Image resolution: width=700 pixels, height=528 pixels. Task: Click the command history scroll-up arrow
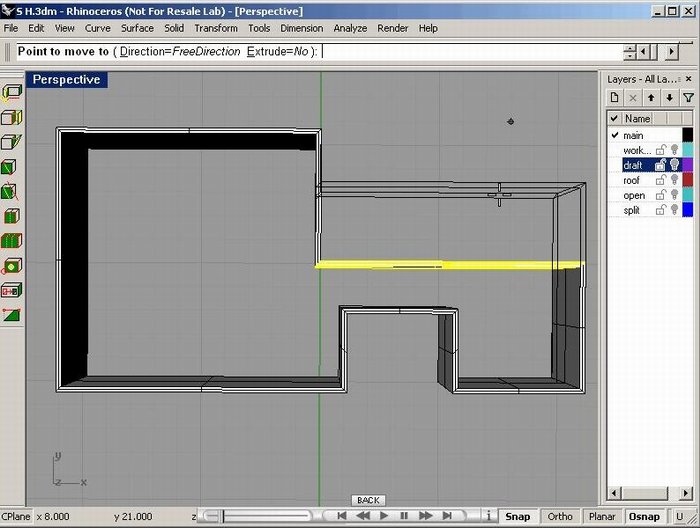click(630, 47)
